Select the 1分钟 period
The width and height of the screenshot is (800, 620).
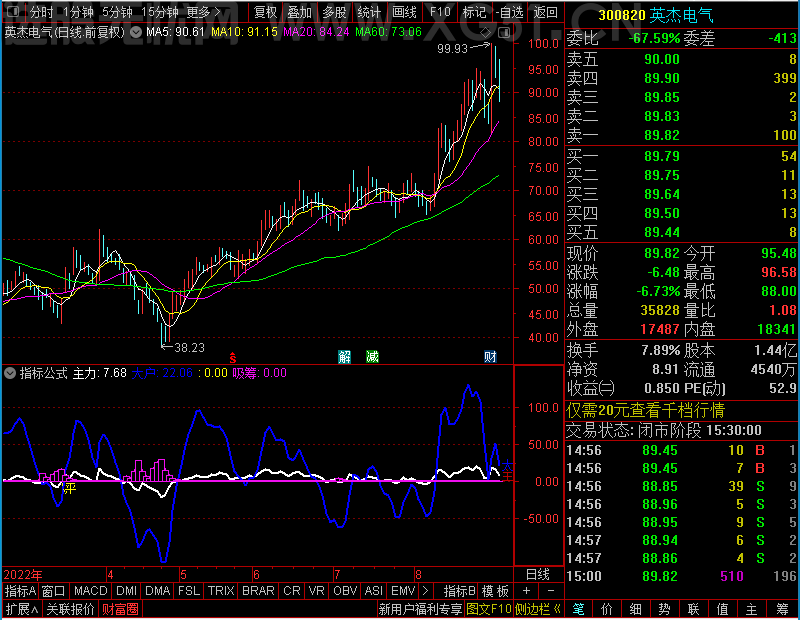[x=79, y=12]
